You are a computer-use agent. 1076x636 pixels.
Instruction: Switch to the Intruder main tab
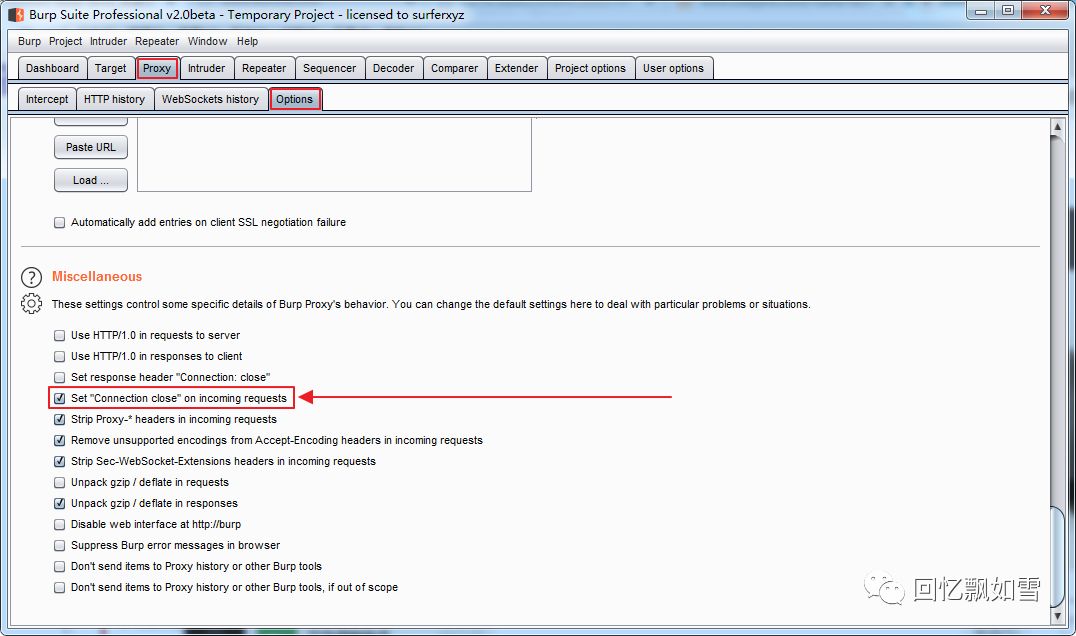click(x=207, y=68)
